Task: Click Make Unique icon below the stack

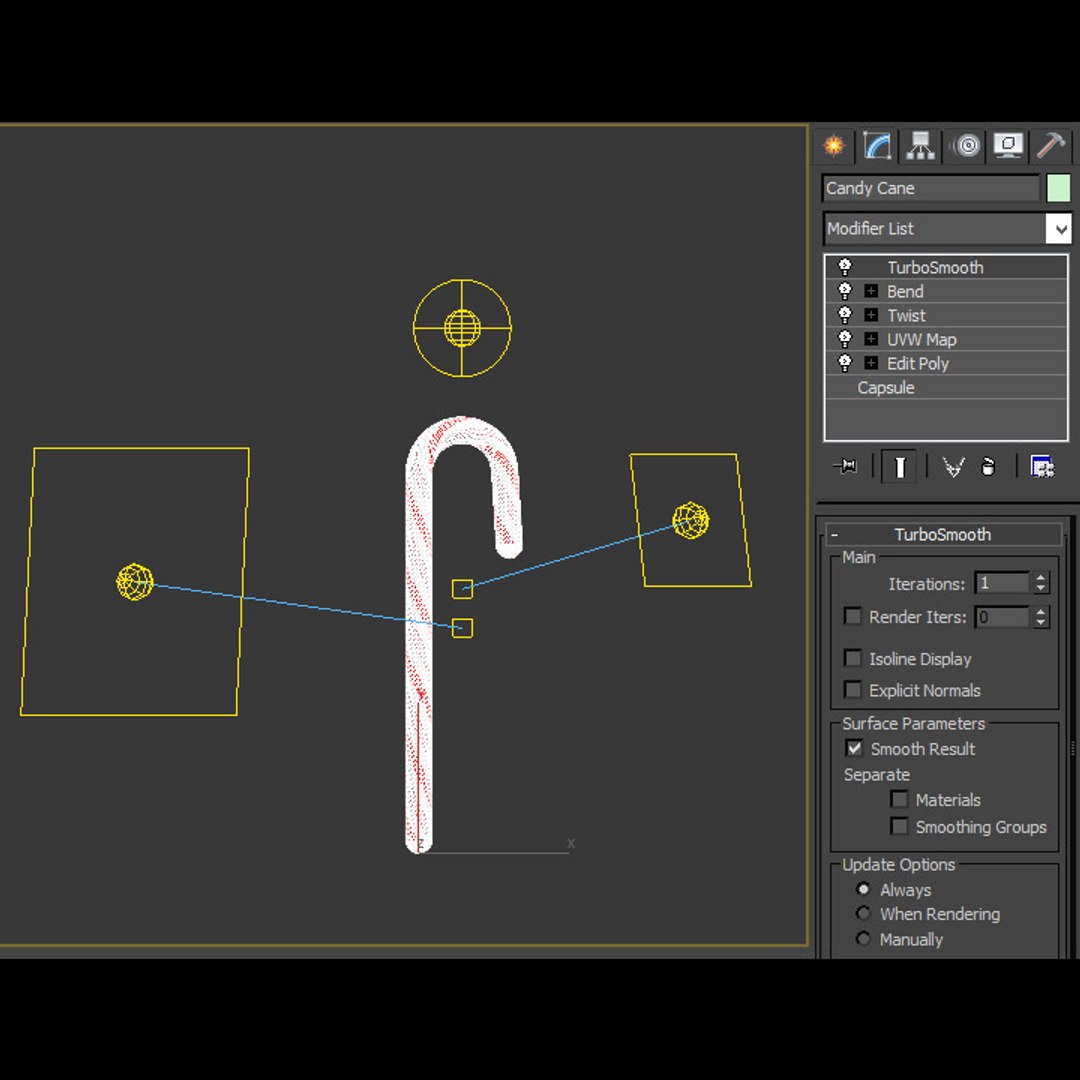Action: [953, 468]
